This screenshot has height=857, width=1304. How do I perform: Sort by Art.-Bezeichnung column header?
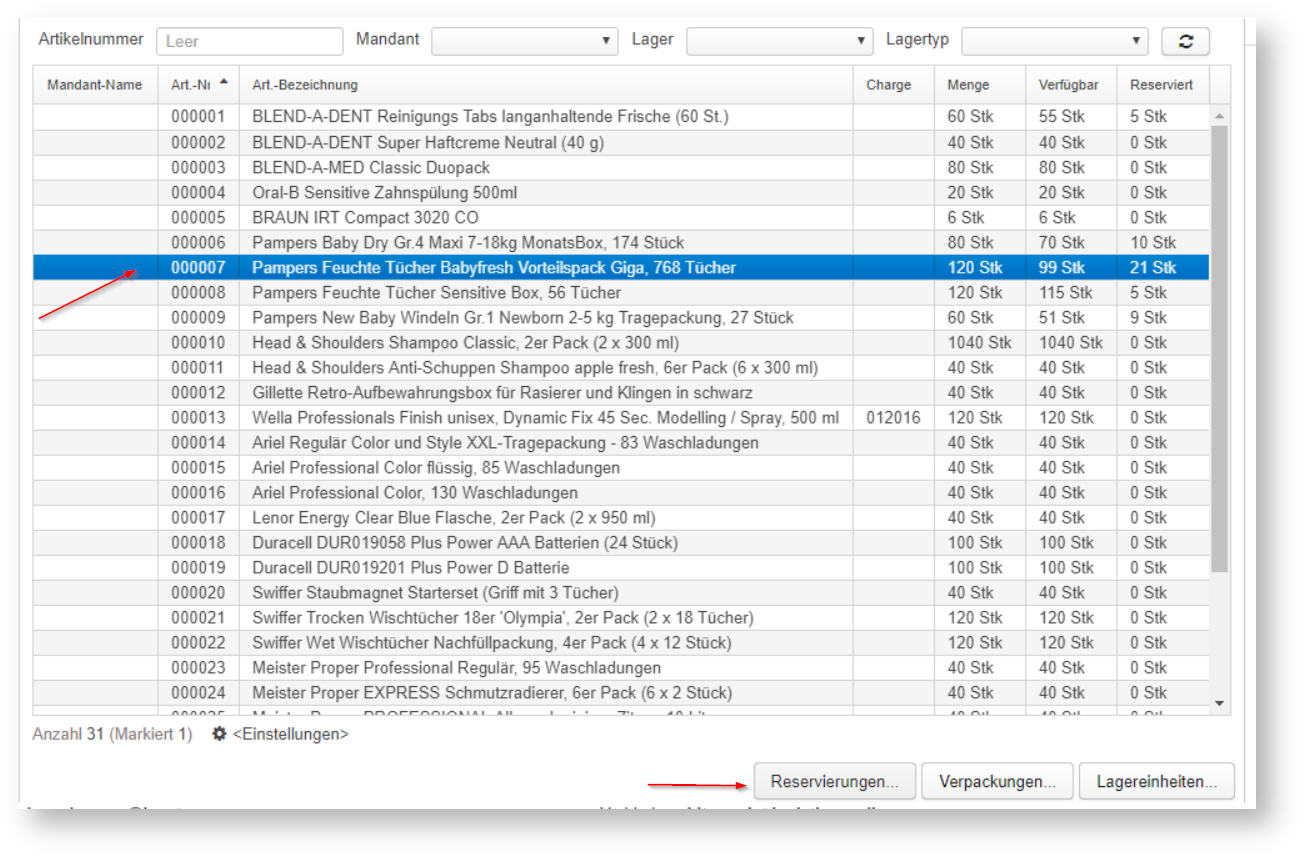point(546,85)
